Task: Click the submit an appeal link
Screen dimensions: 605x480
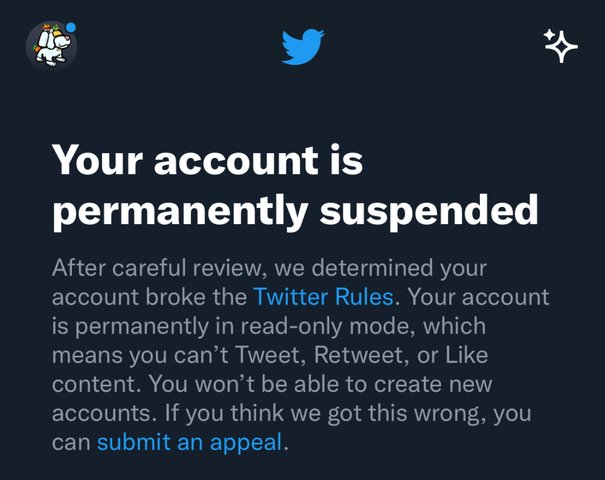Action: click(x=189, y=442)
